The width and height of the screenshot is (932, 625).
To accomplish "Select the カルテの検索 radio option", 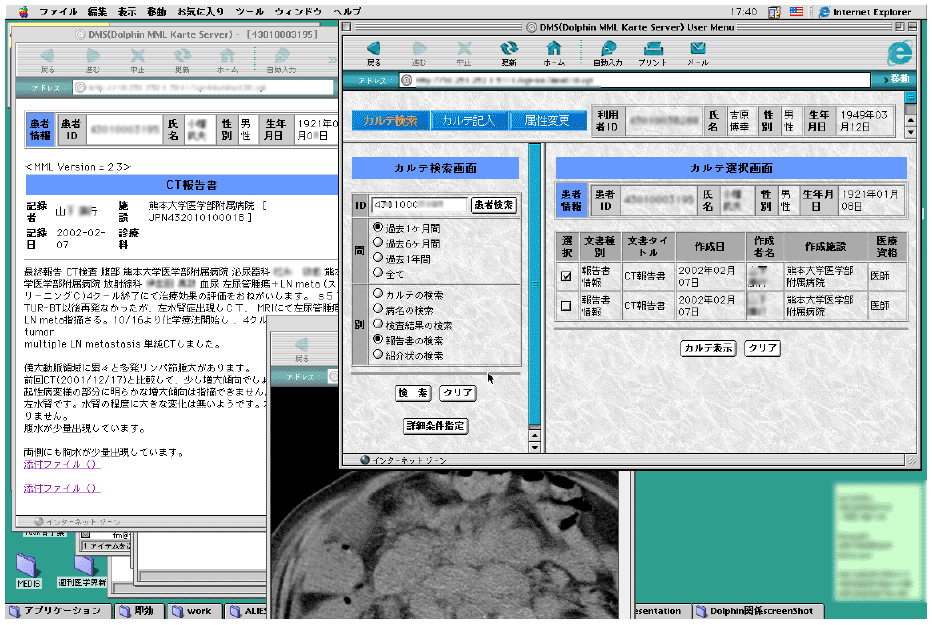I will click(x=378, y=294).
